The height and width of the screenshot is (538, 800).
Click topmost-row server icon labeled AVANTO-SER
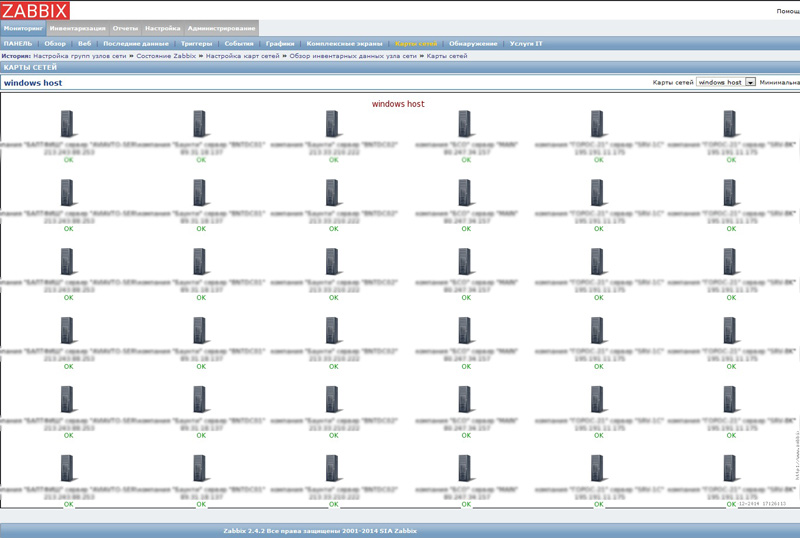pyautogui.click(x=67, y=124)
